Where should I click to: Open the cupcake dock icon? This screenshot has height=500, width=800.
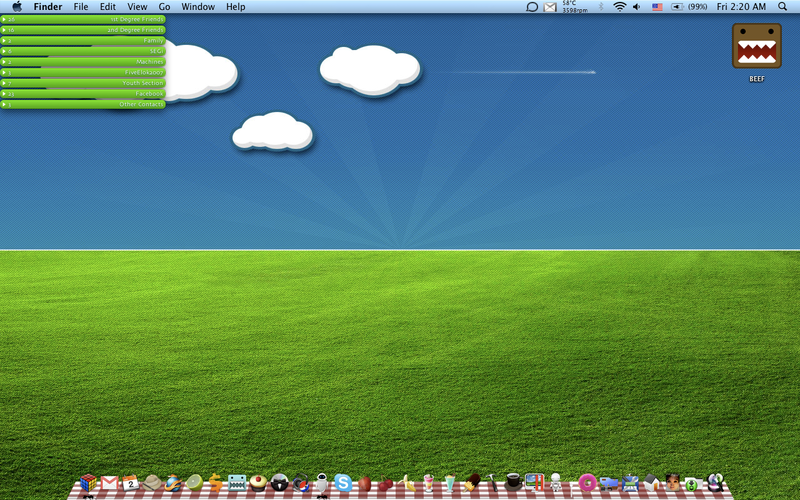258,483
